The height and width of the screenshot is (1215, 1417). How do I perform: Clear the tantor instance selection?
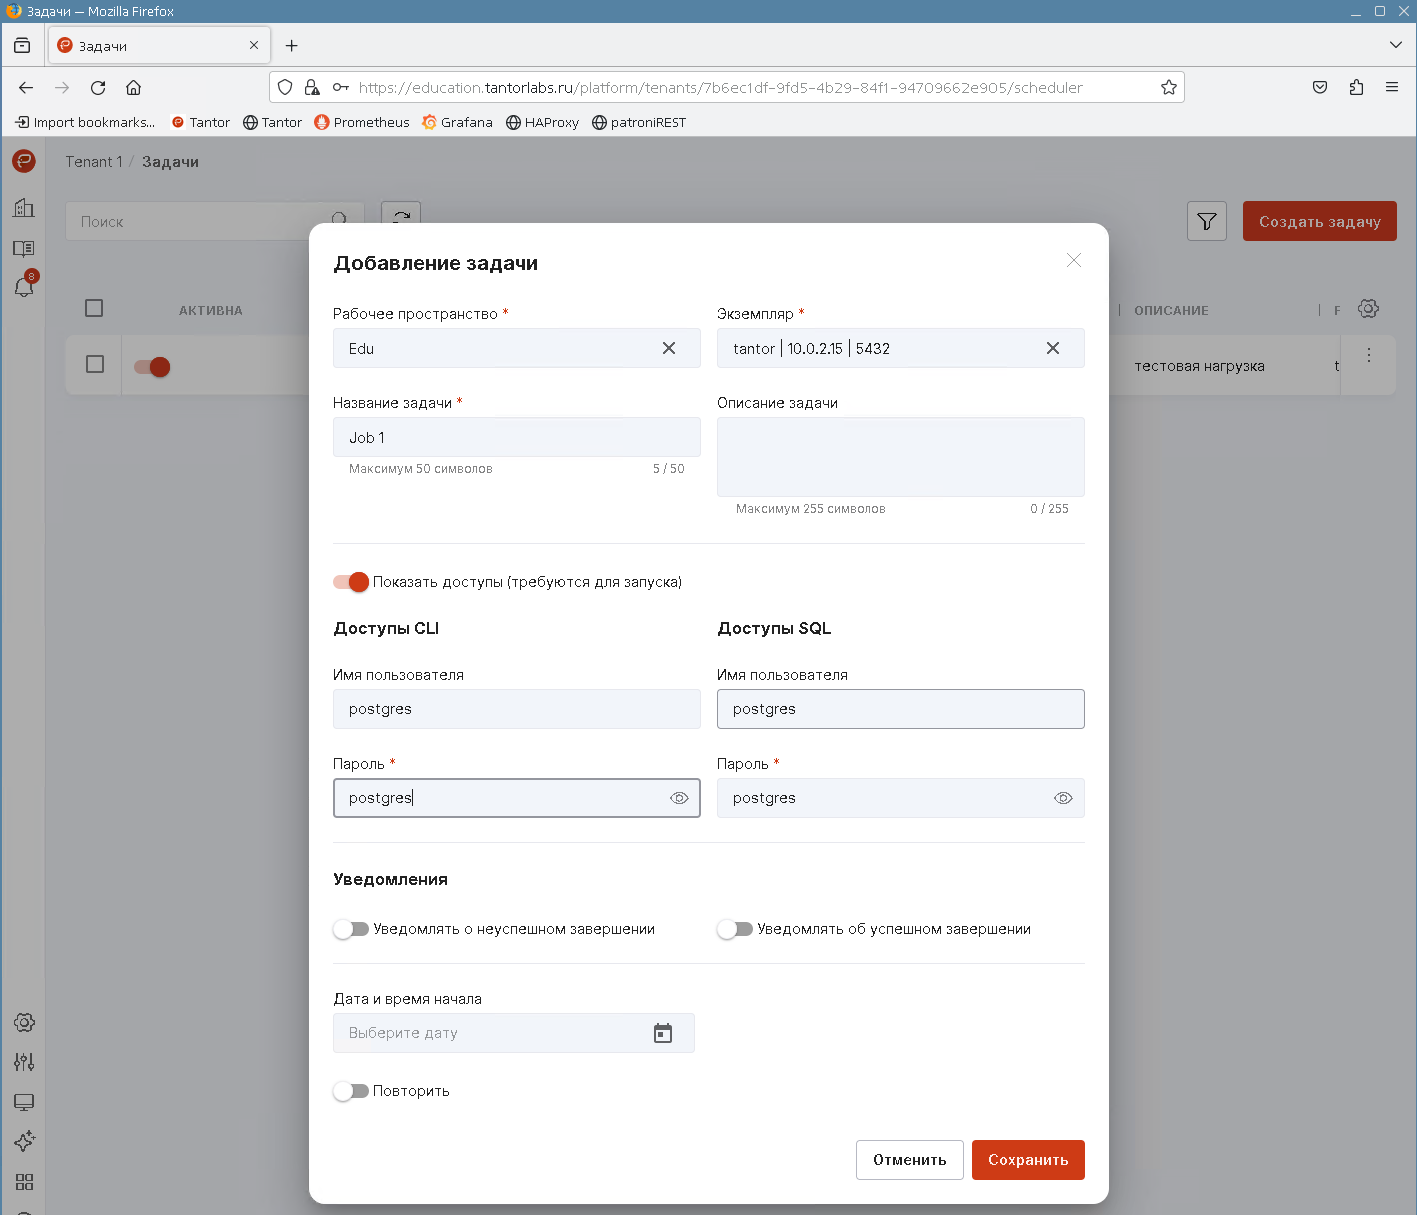(x=1052, y=348)
